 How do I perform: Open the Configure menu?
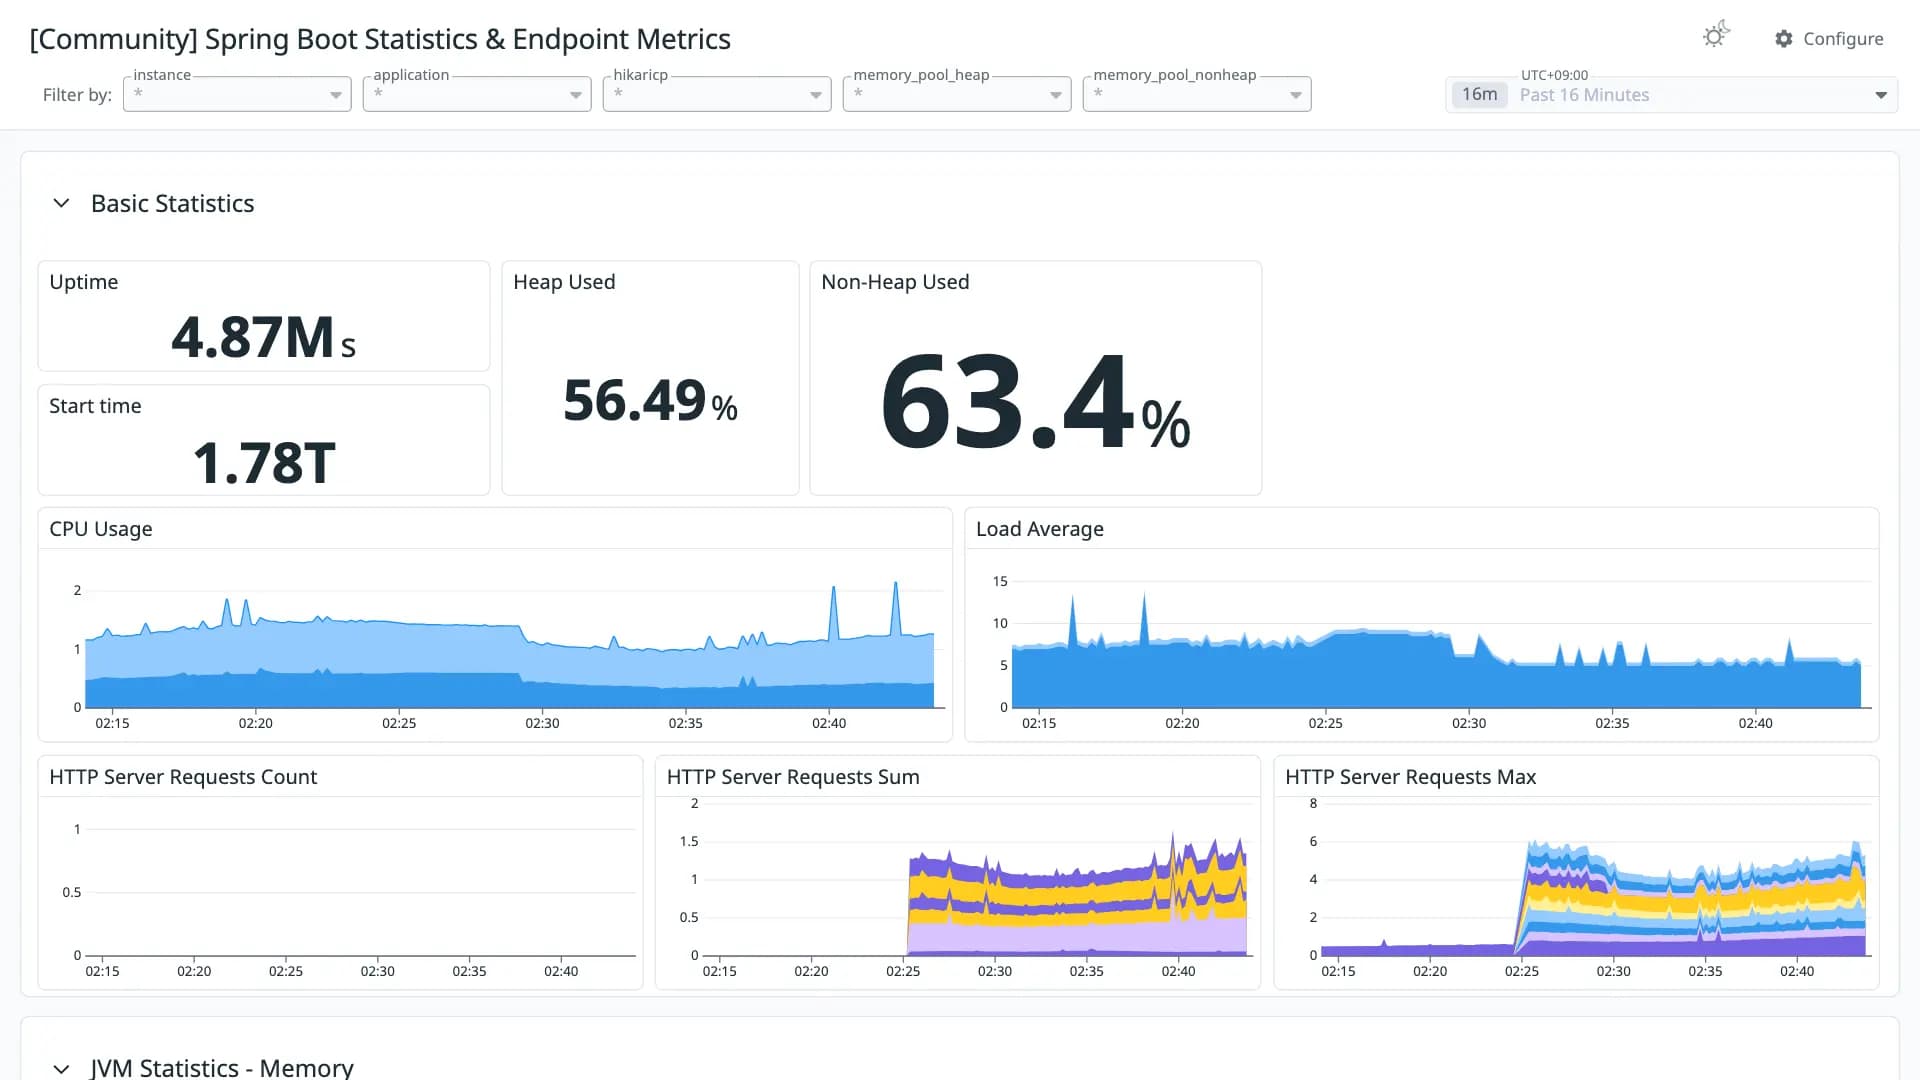1829,39
